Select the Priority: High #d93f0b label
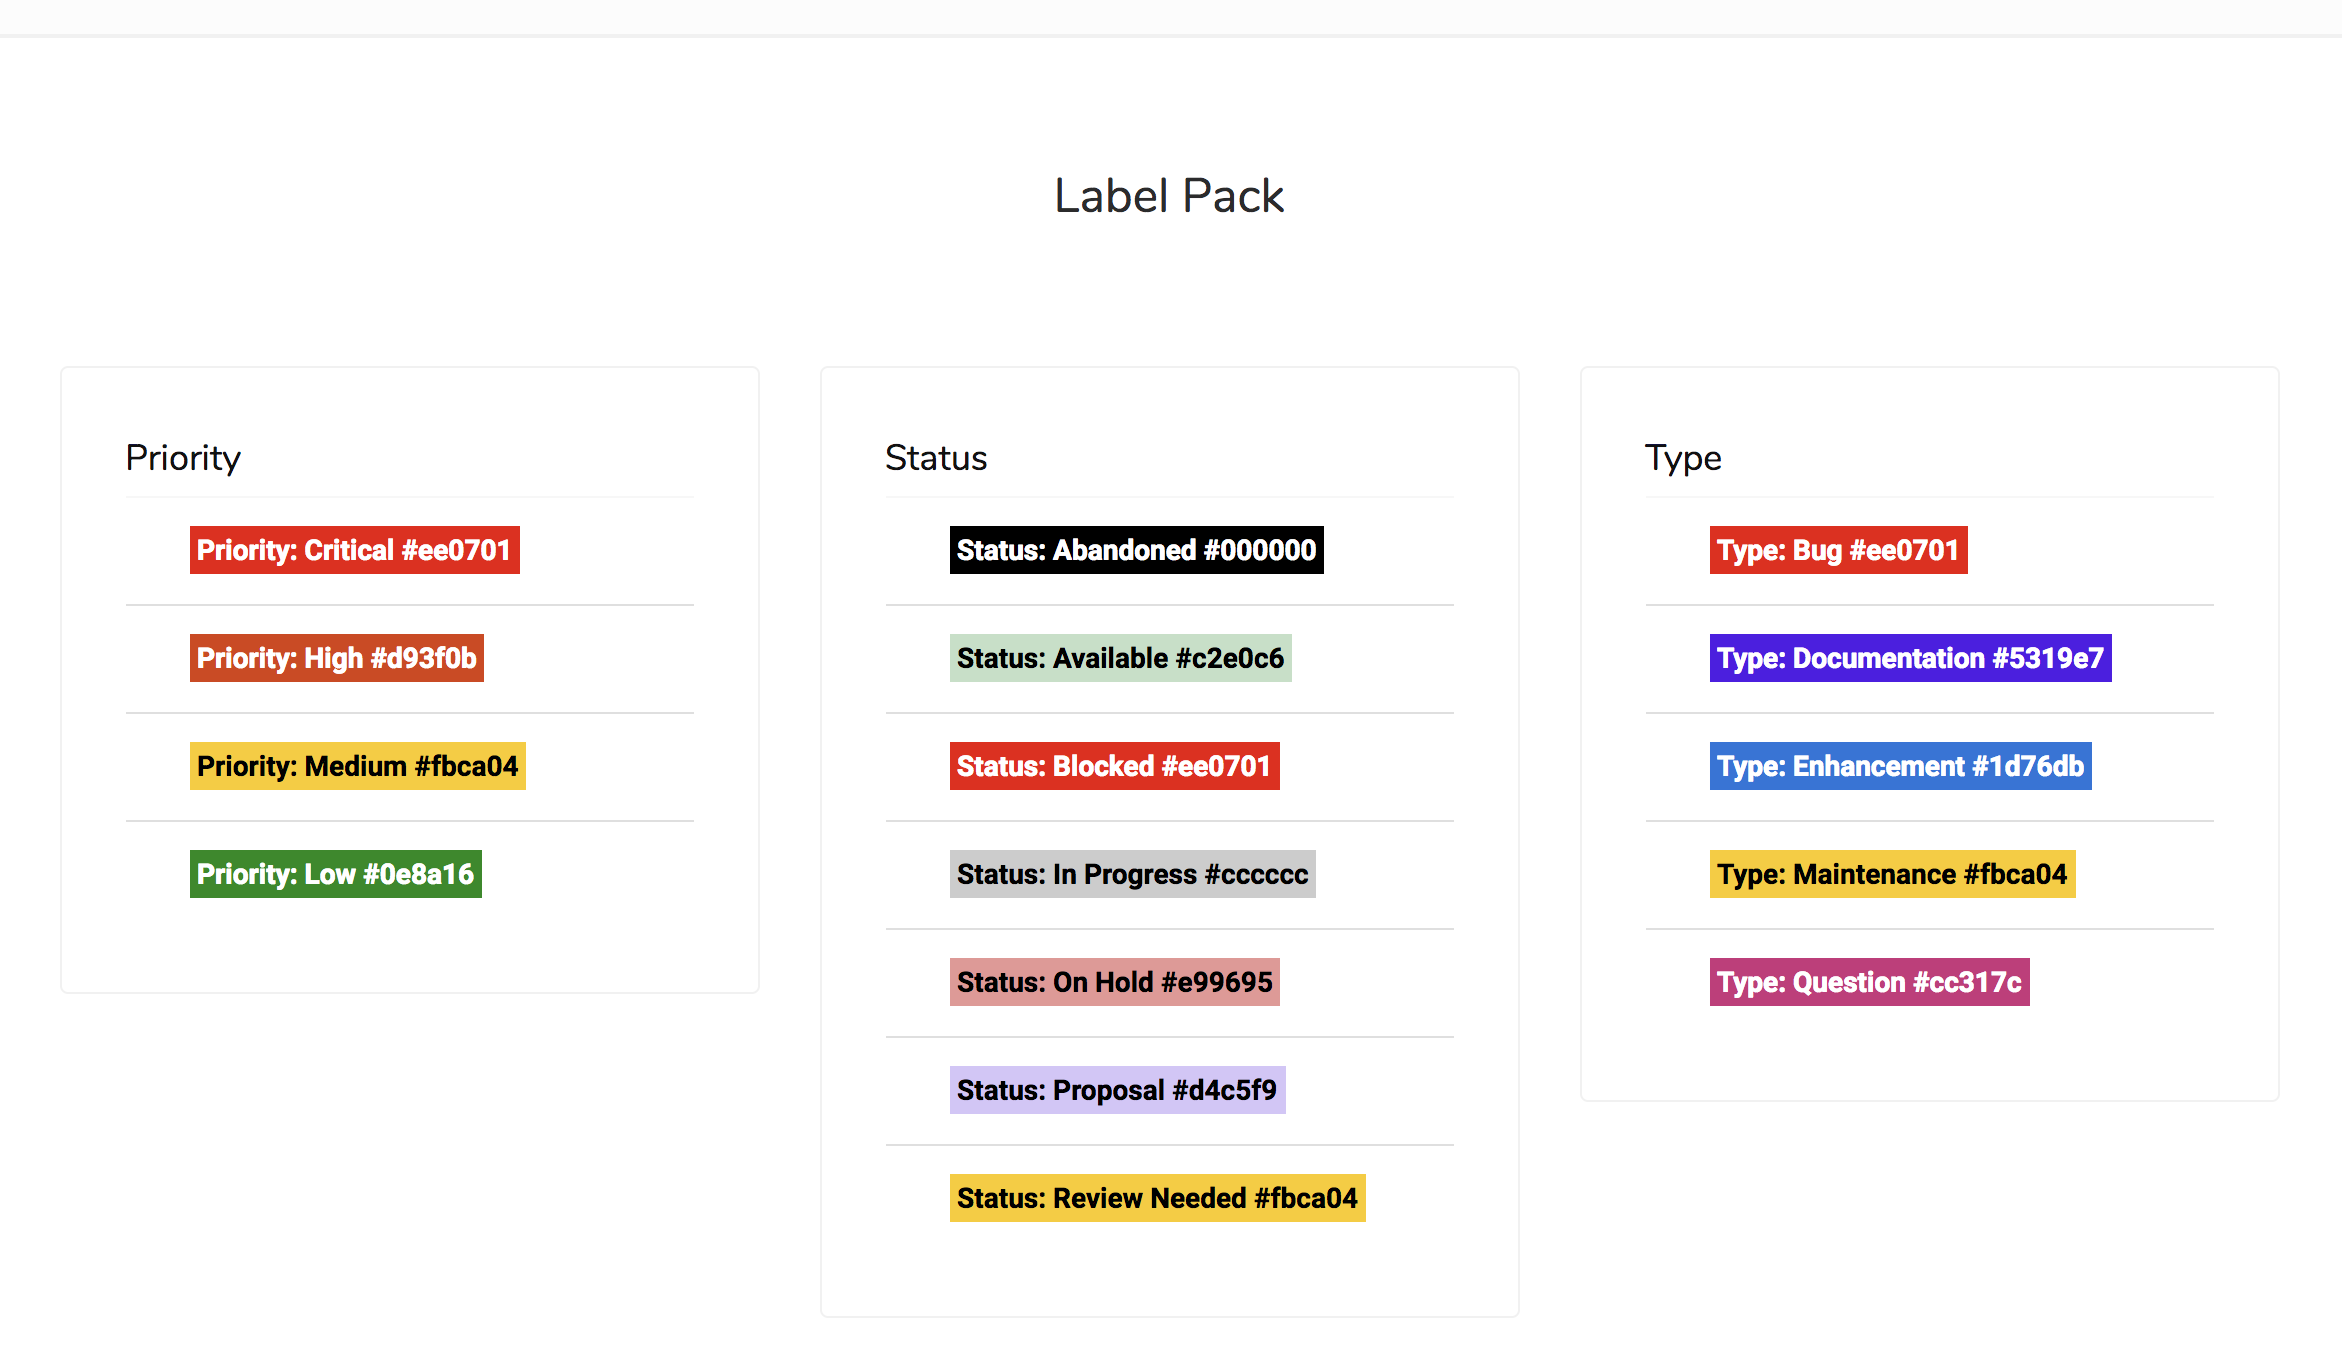 pyautogui.click(x=336, y=658)
